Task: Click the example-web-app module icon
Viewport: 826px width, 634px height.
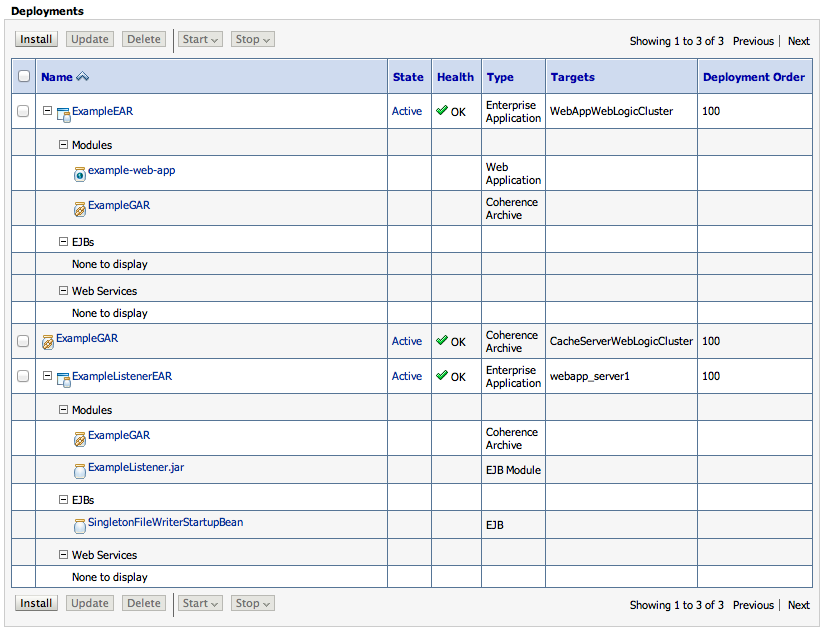Action: [x=80, y=174]
